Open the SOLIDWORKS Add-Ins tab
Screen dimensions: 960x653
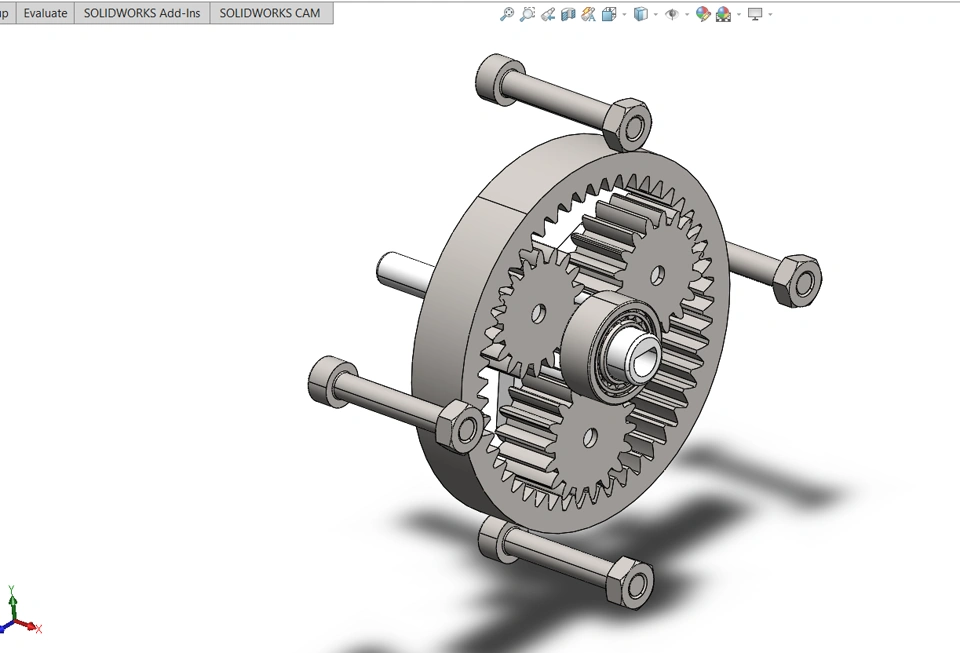(x=142, y=13)
